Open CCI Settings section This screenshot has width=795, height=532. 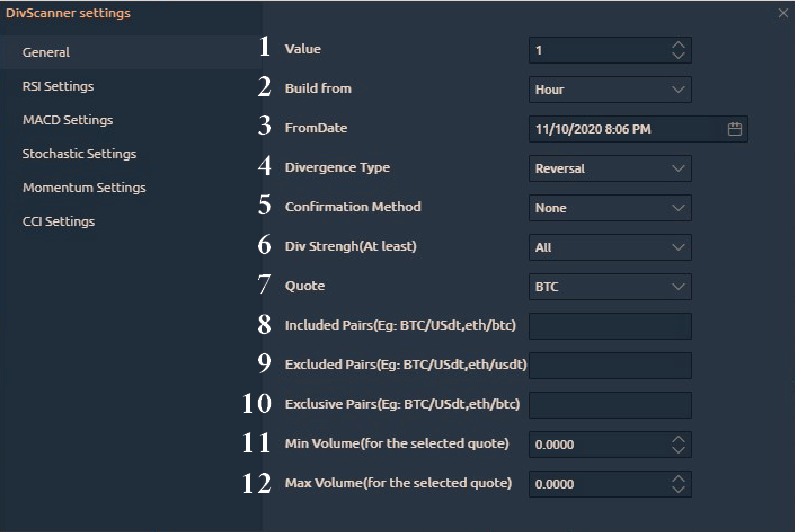tap(58, 221)
